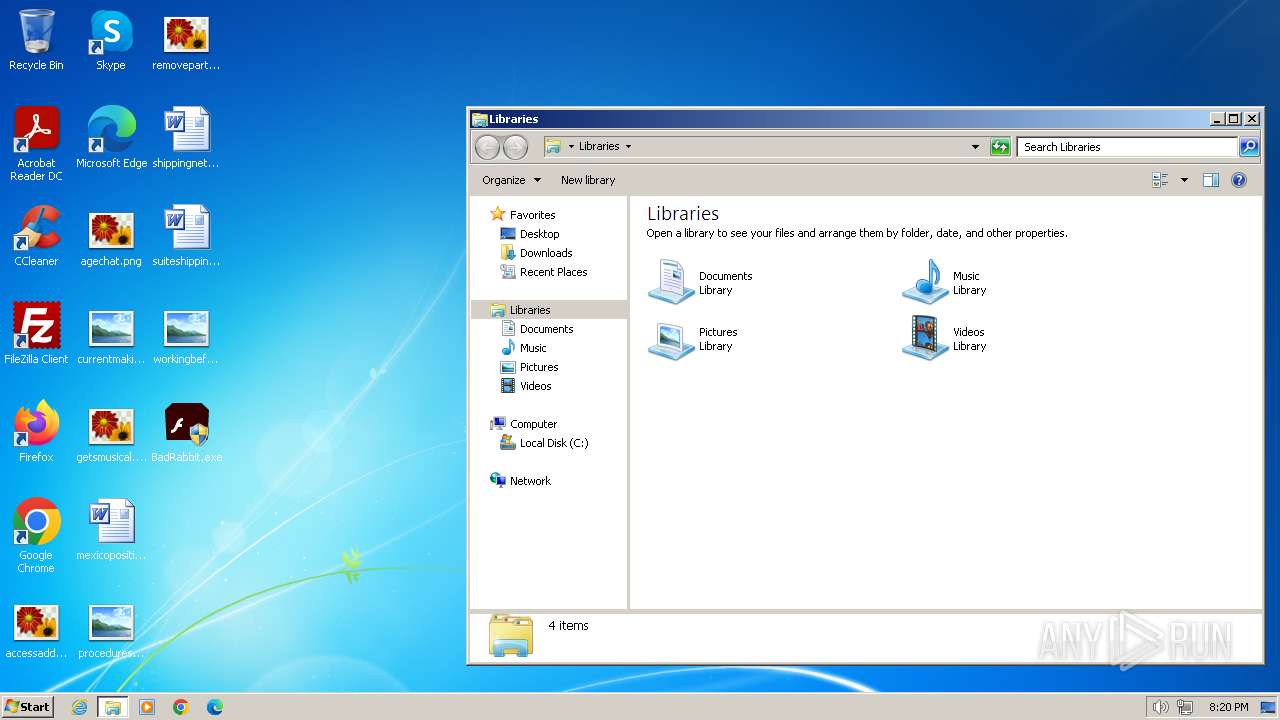Open the Videos library in main pane

click(944, 338)
